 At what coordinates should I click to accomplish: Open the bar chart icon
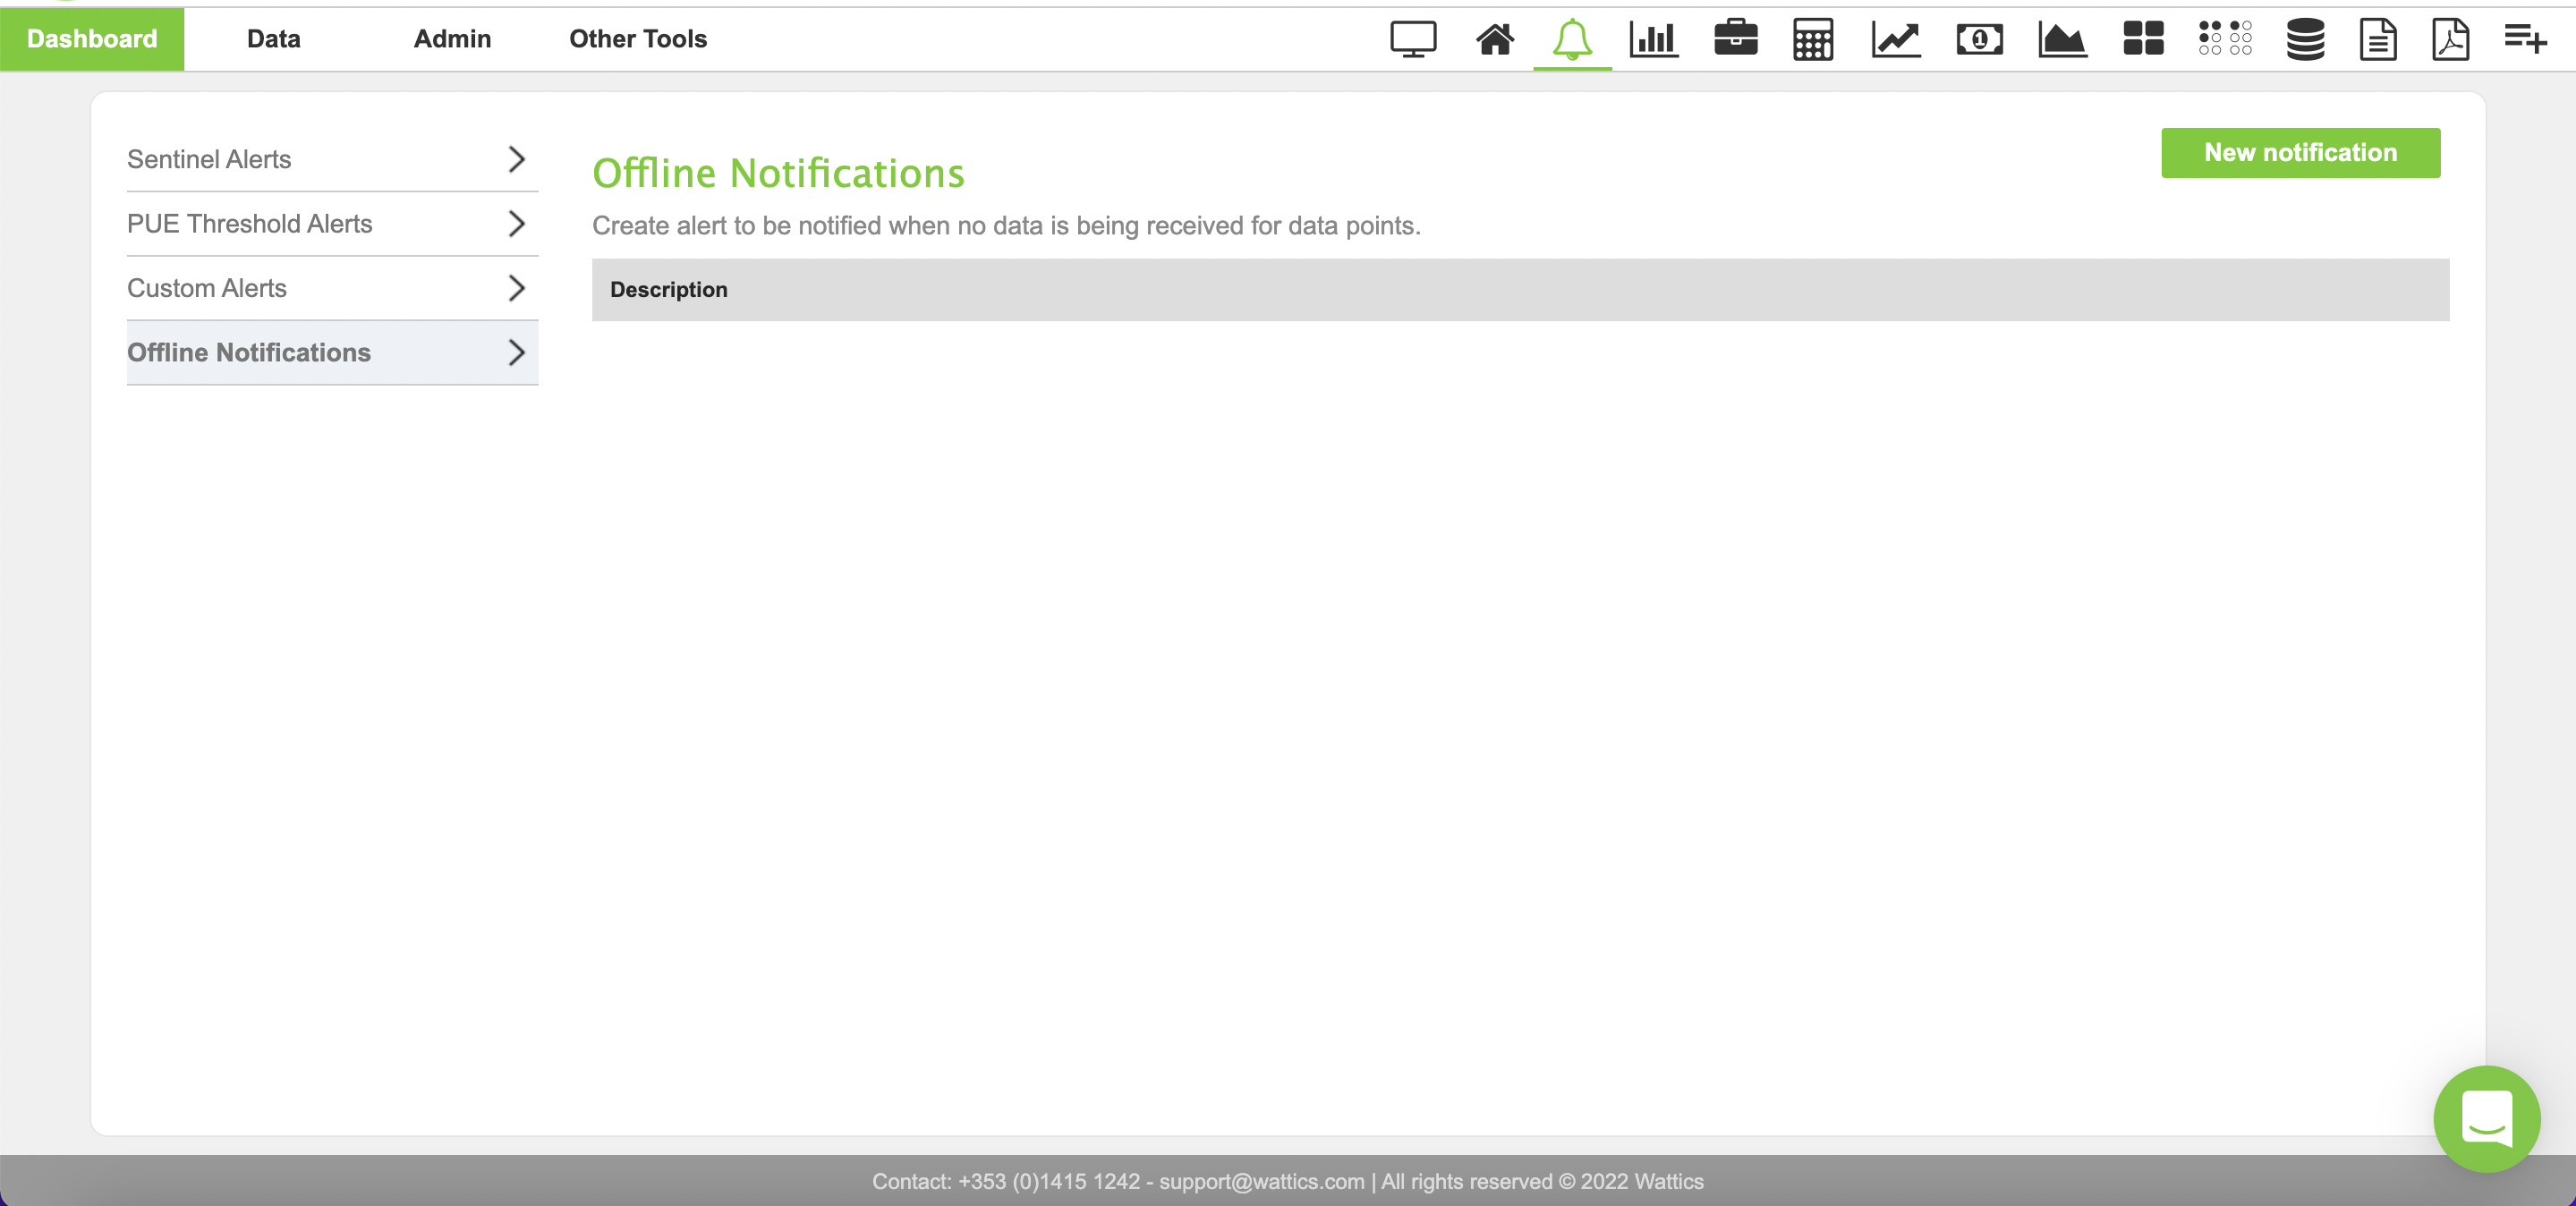click(1653, 39)
